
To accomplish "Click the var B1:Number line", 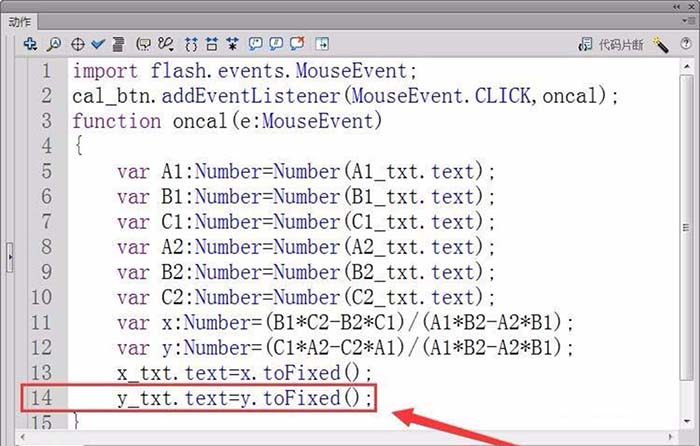I will pyautogui.click(x=306, y=197).
